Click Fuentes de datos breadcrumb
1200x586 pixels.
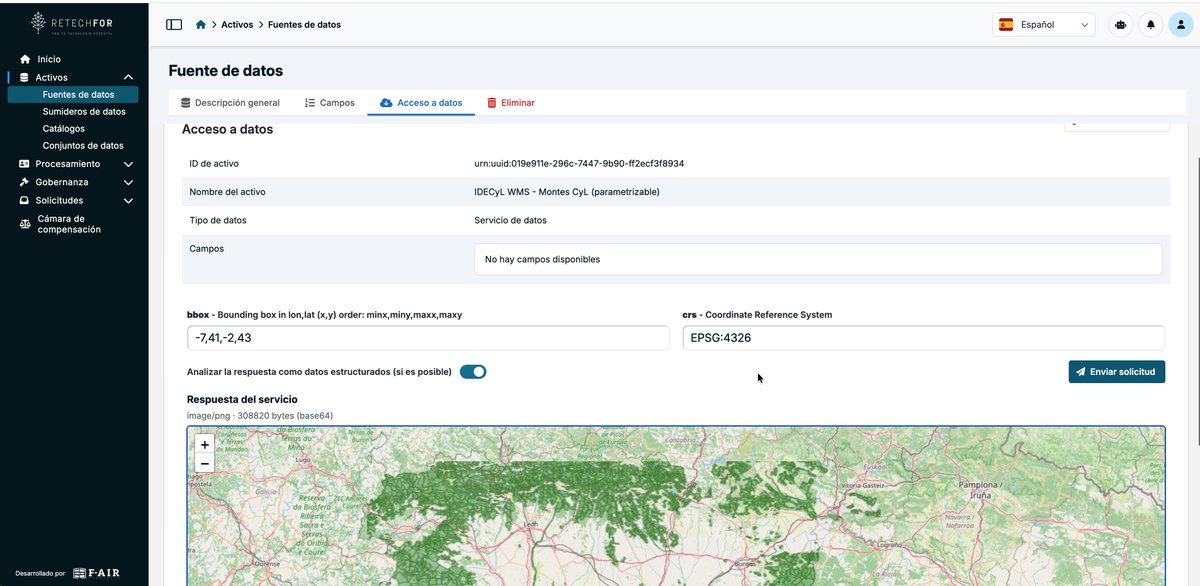(x=304, y=24)
